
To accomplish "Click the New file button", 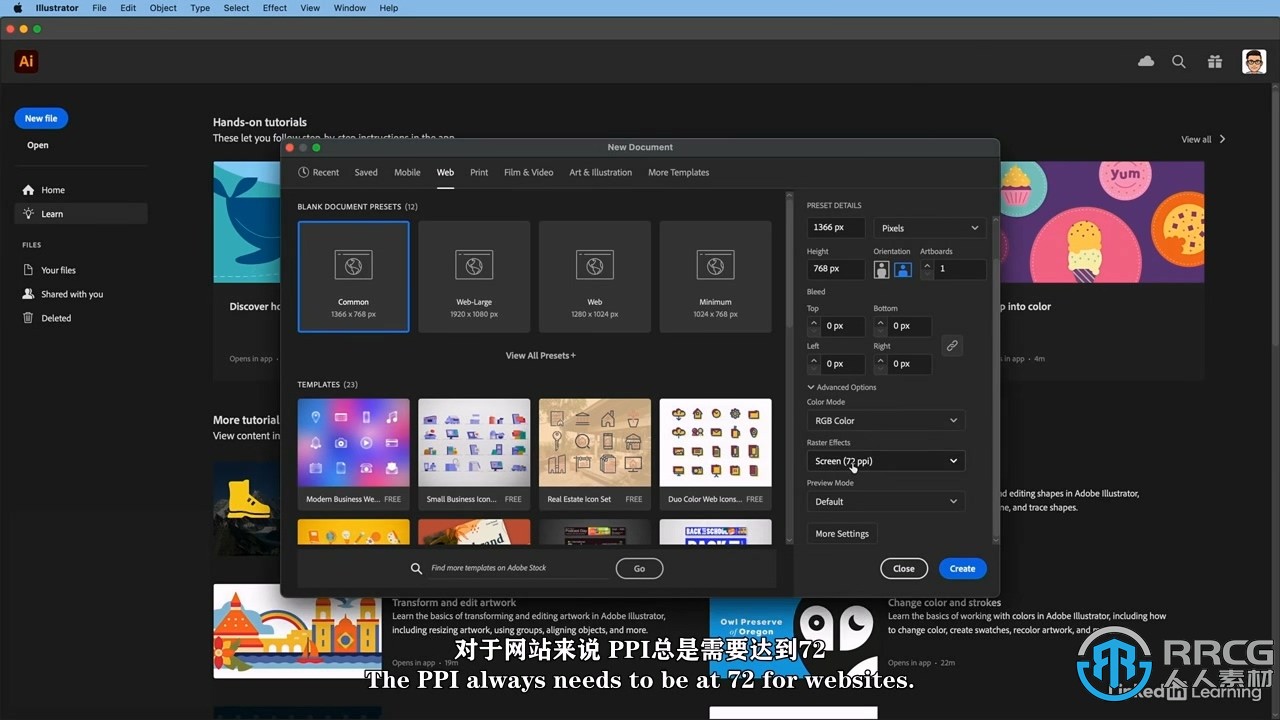I will click(41, 118).
